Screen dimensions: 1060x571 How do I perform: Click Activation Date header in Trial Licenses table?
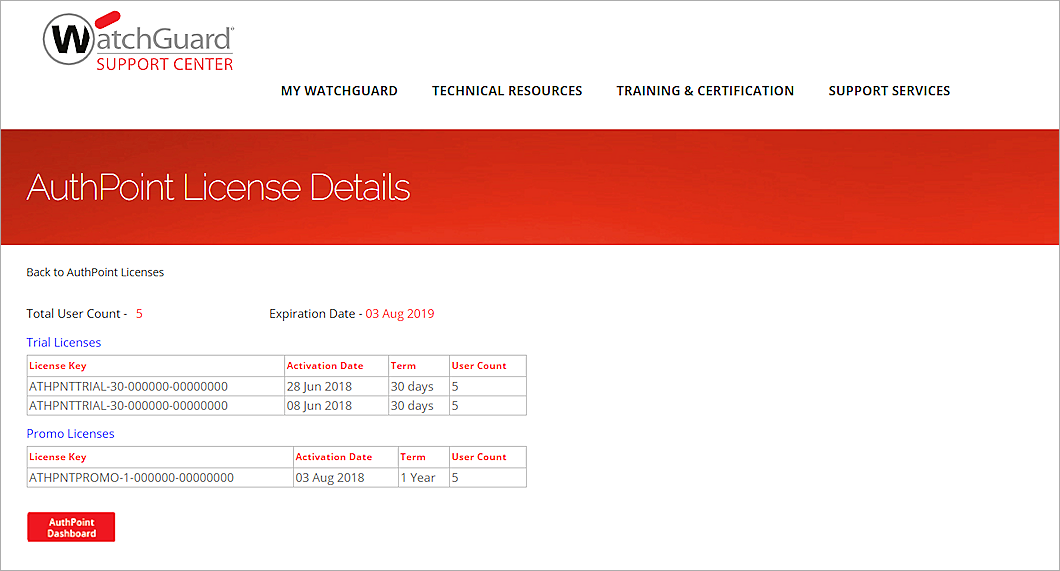point(325,366)
